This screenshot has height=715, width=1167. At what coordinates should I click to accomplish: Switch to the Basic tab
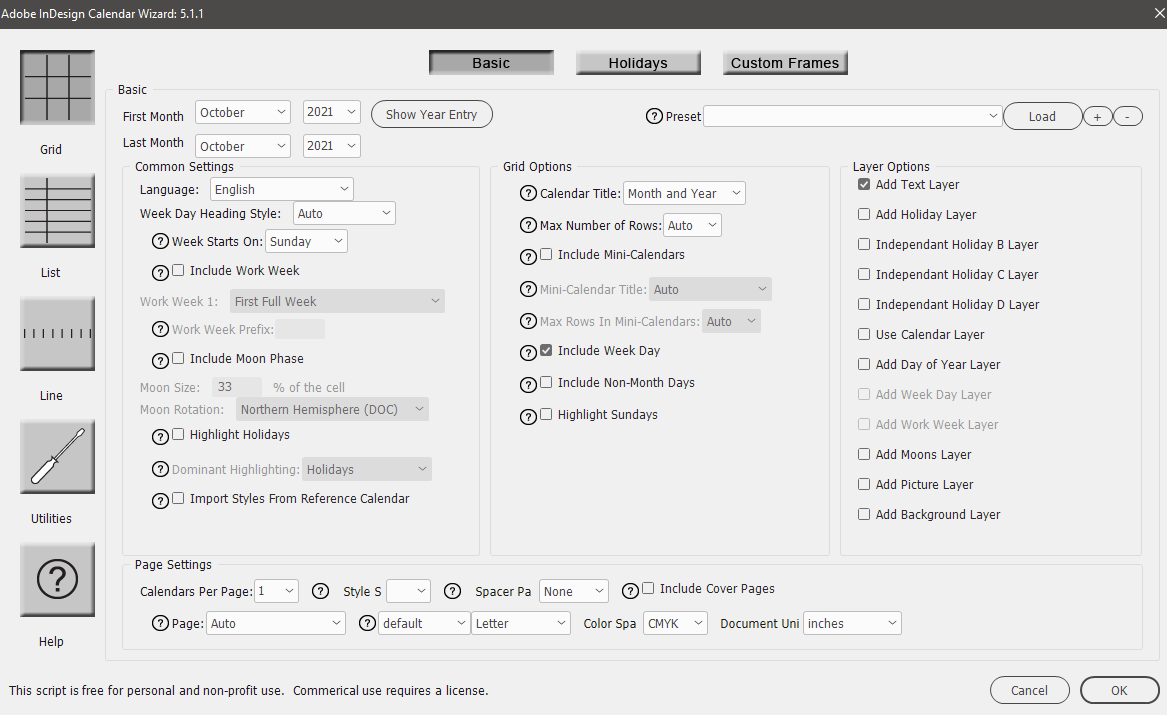(491, 62)
